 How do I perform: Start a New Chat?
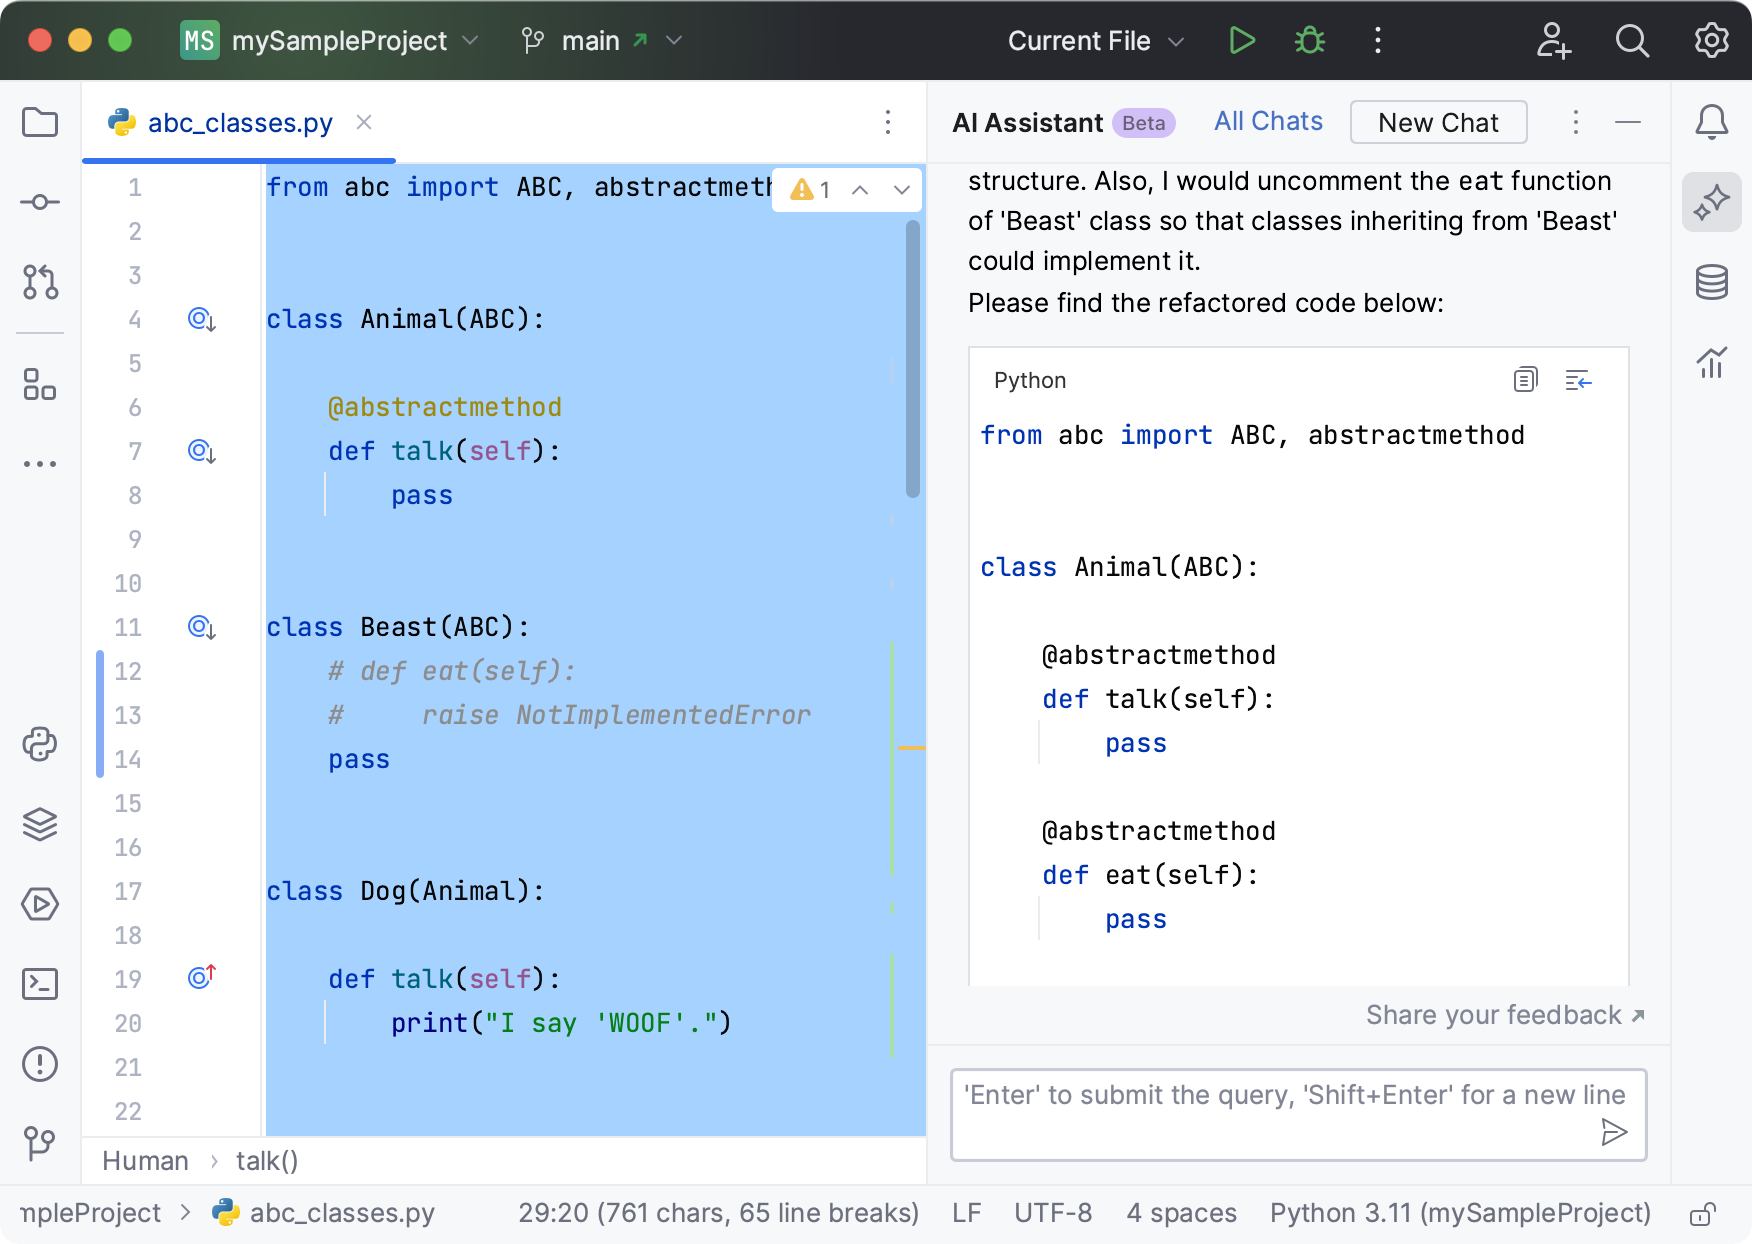pyautogui.click(x=1438, y=122)
